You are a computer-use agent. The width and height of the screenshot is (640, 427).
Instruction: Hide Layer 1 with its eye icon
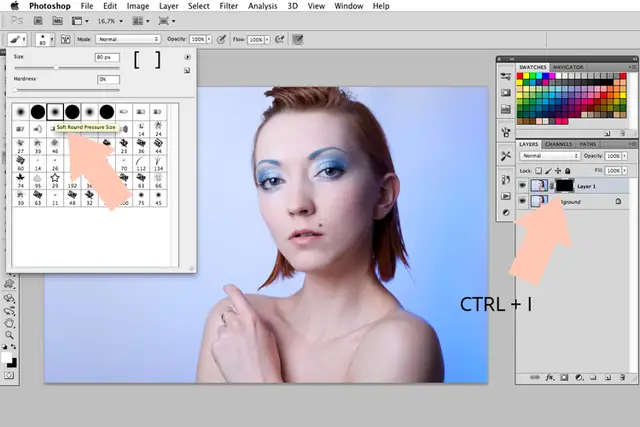(523, 185)
